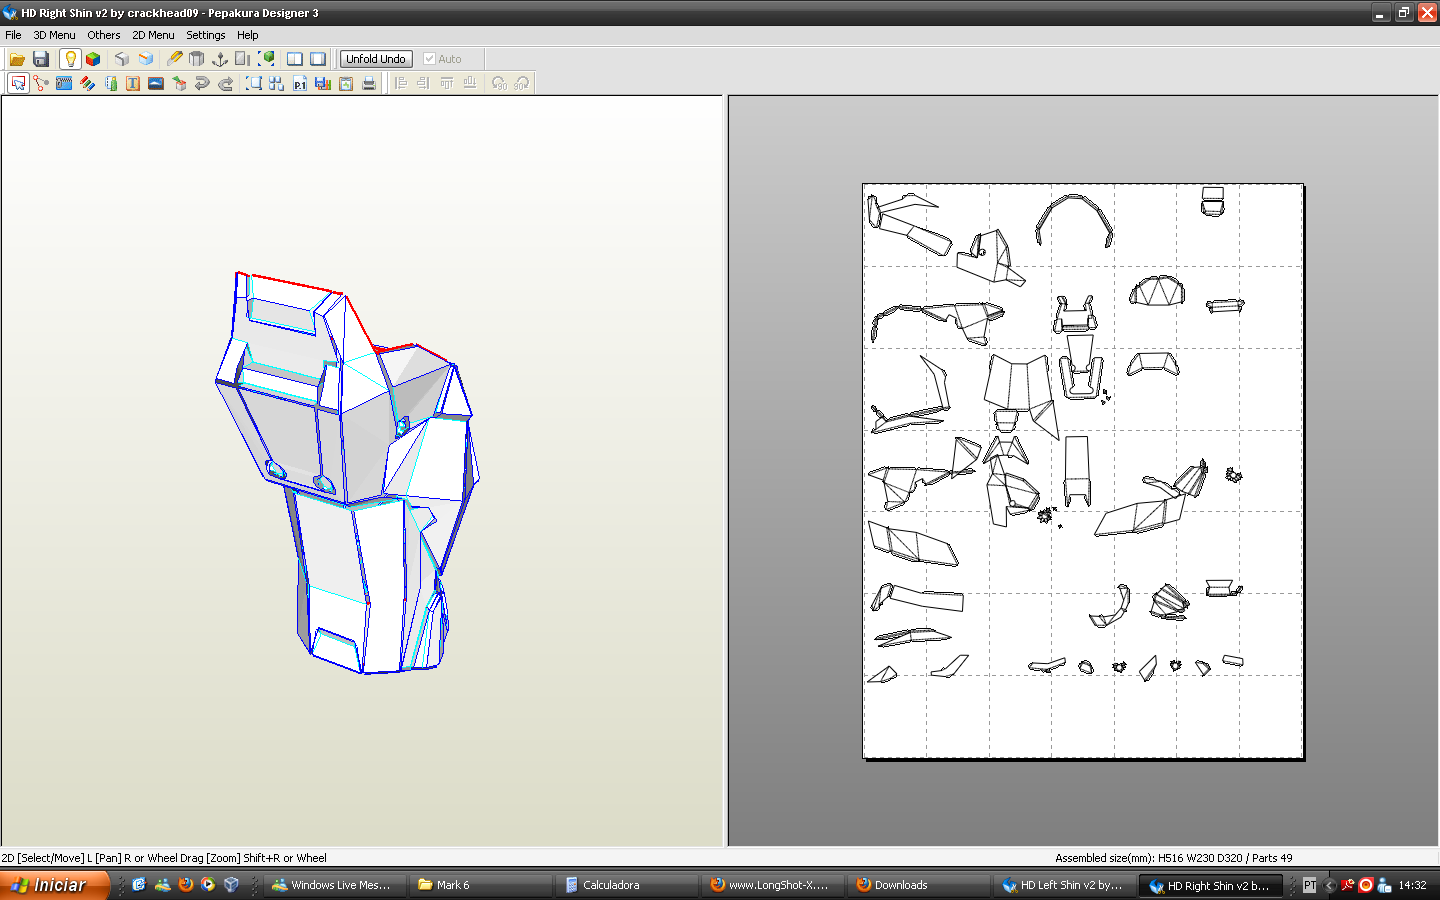
Task: Select the green flap edit tool
Action: 110,83
